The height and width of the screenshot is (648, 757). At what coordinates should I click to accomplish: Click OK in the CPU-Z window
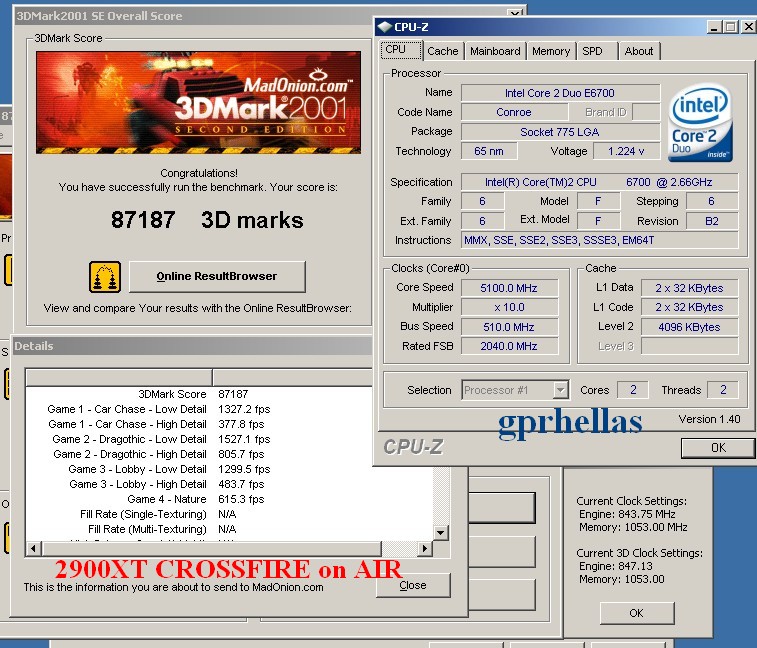pyautogui.click(x=718, y=448)
